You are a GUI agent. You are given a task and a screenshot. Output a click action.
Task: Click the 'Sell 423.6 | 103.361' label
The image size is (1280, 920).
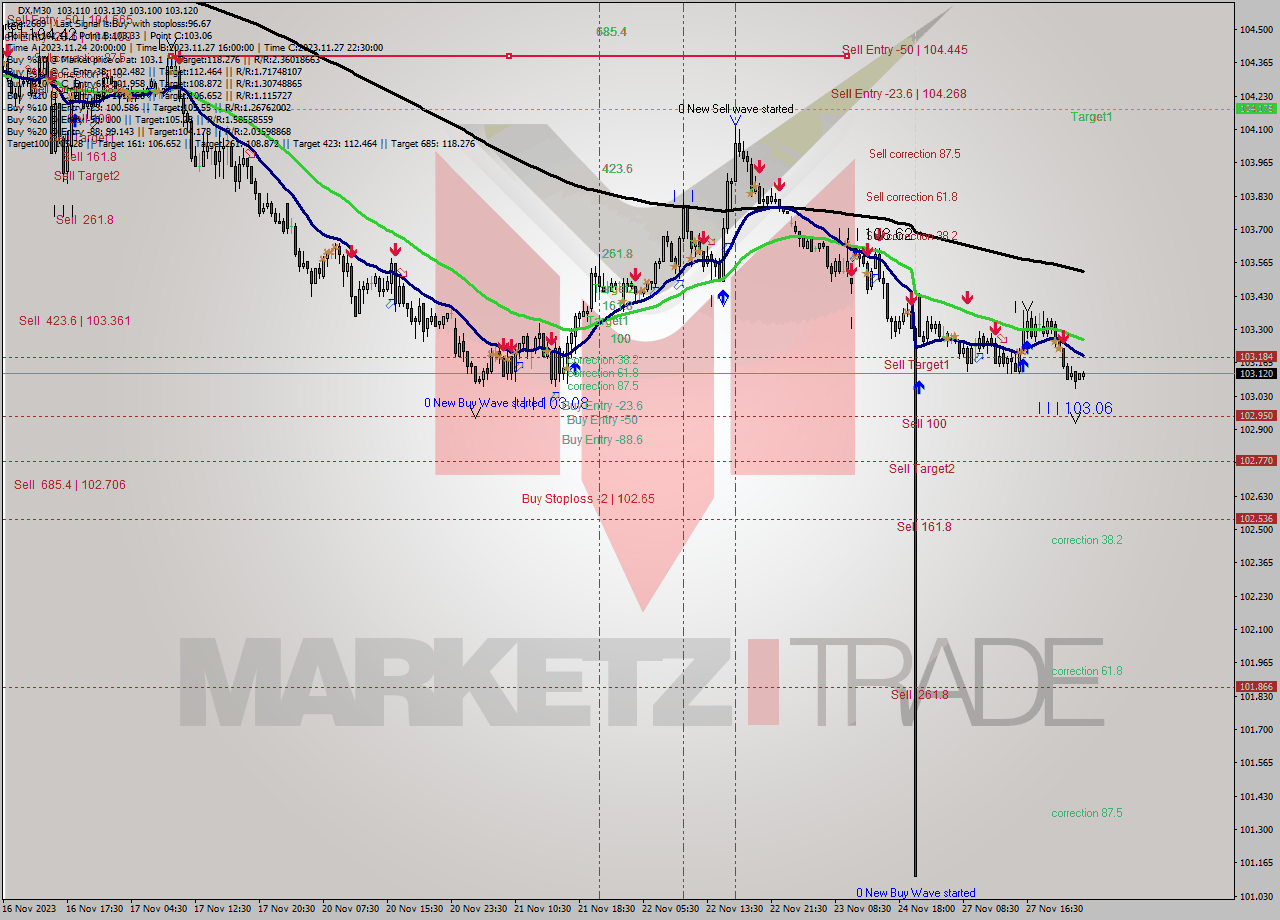(x=75, y=321)
